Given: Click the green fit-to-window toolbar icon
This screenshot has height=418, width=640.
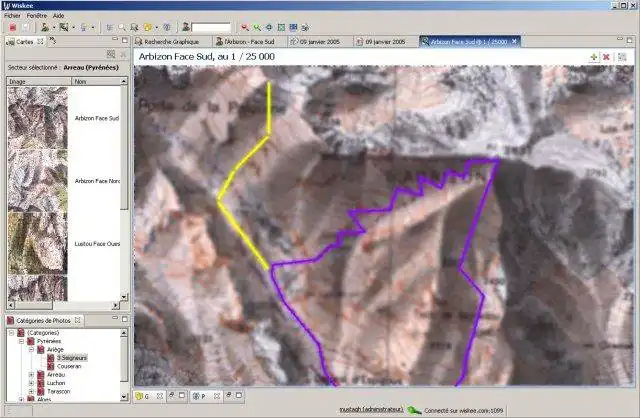Looking at the screenshot, I should pos(281,27).
